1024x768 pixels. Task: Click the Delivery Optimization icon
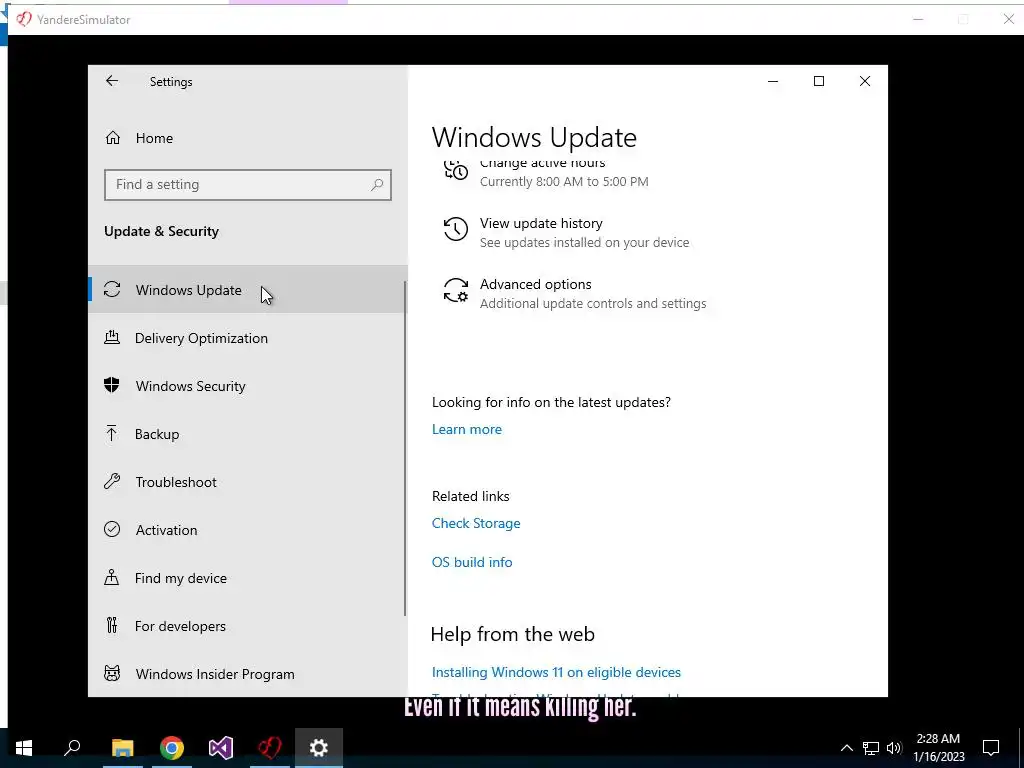point(112,338)
